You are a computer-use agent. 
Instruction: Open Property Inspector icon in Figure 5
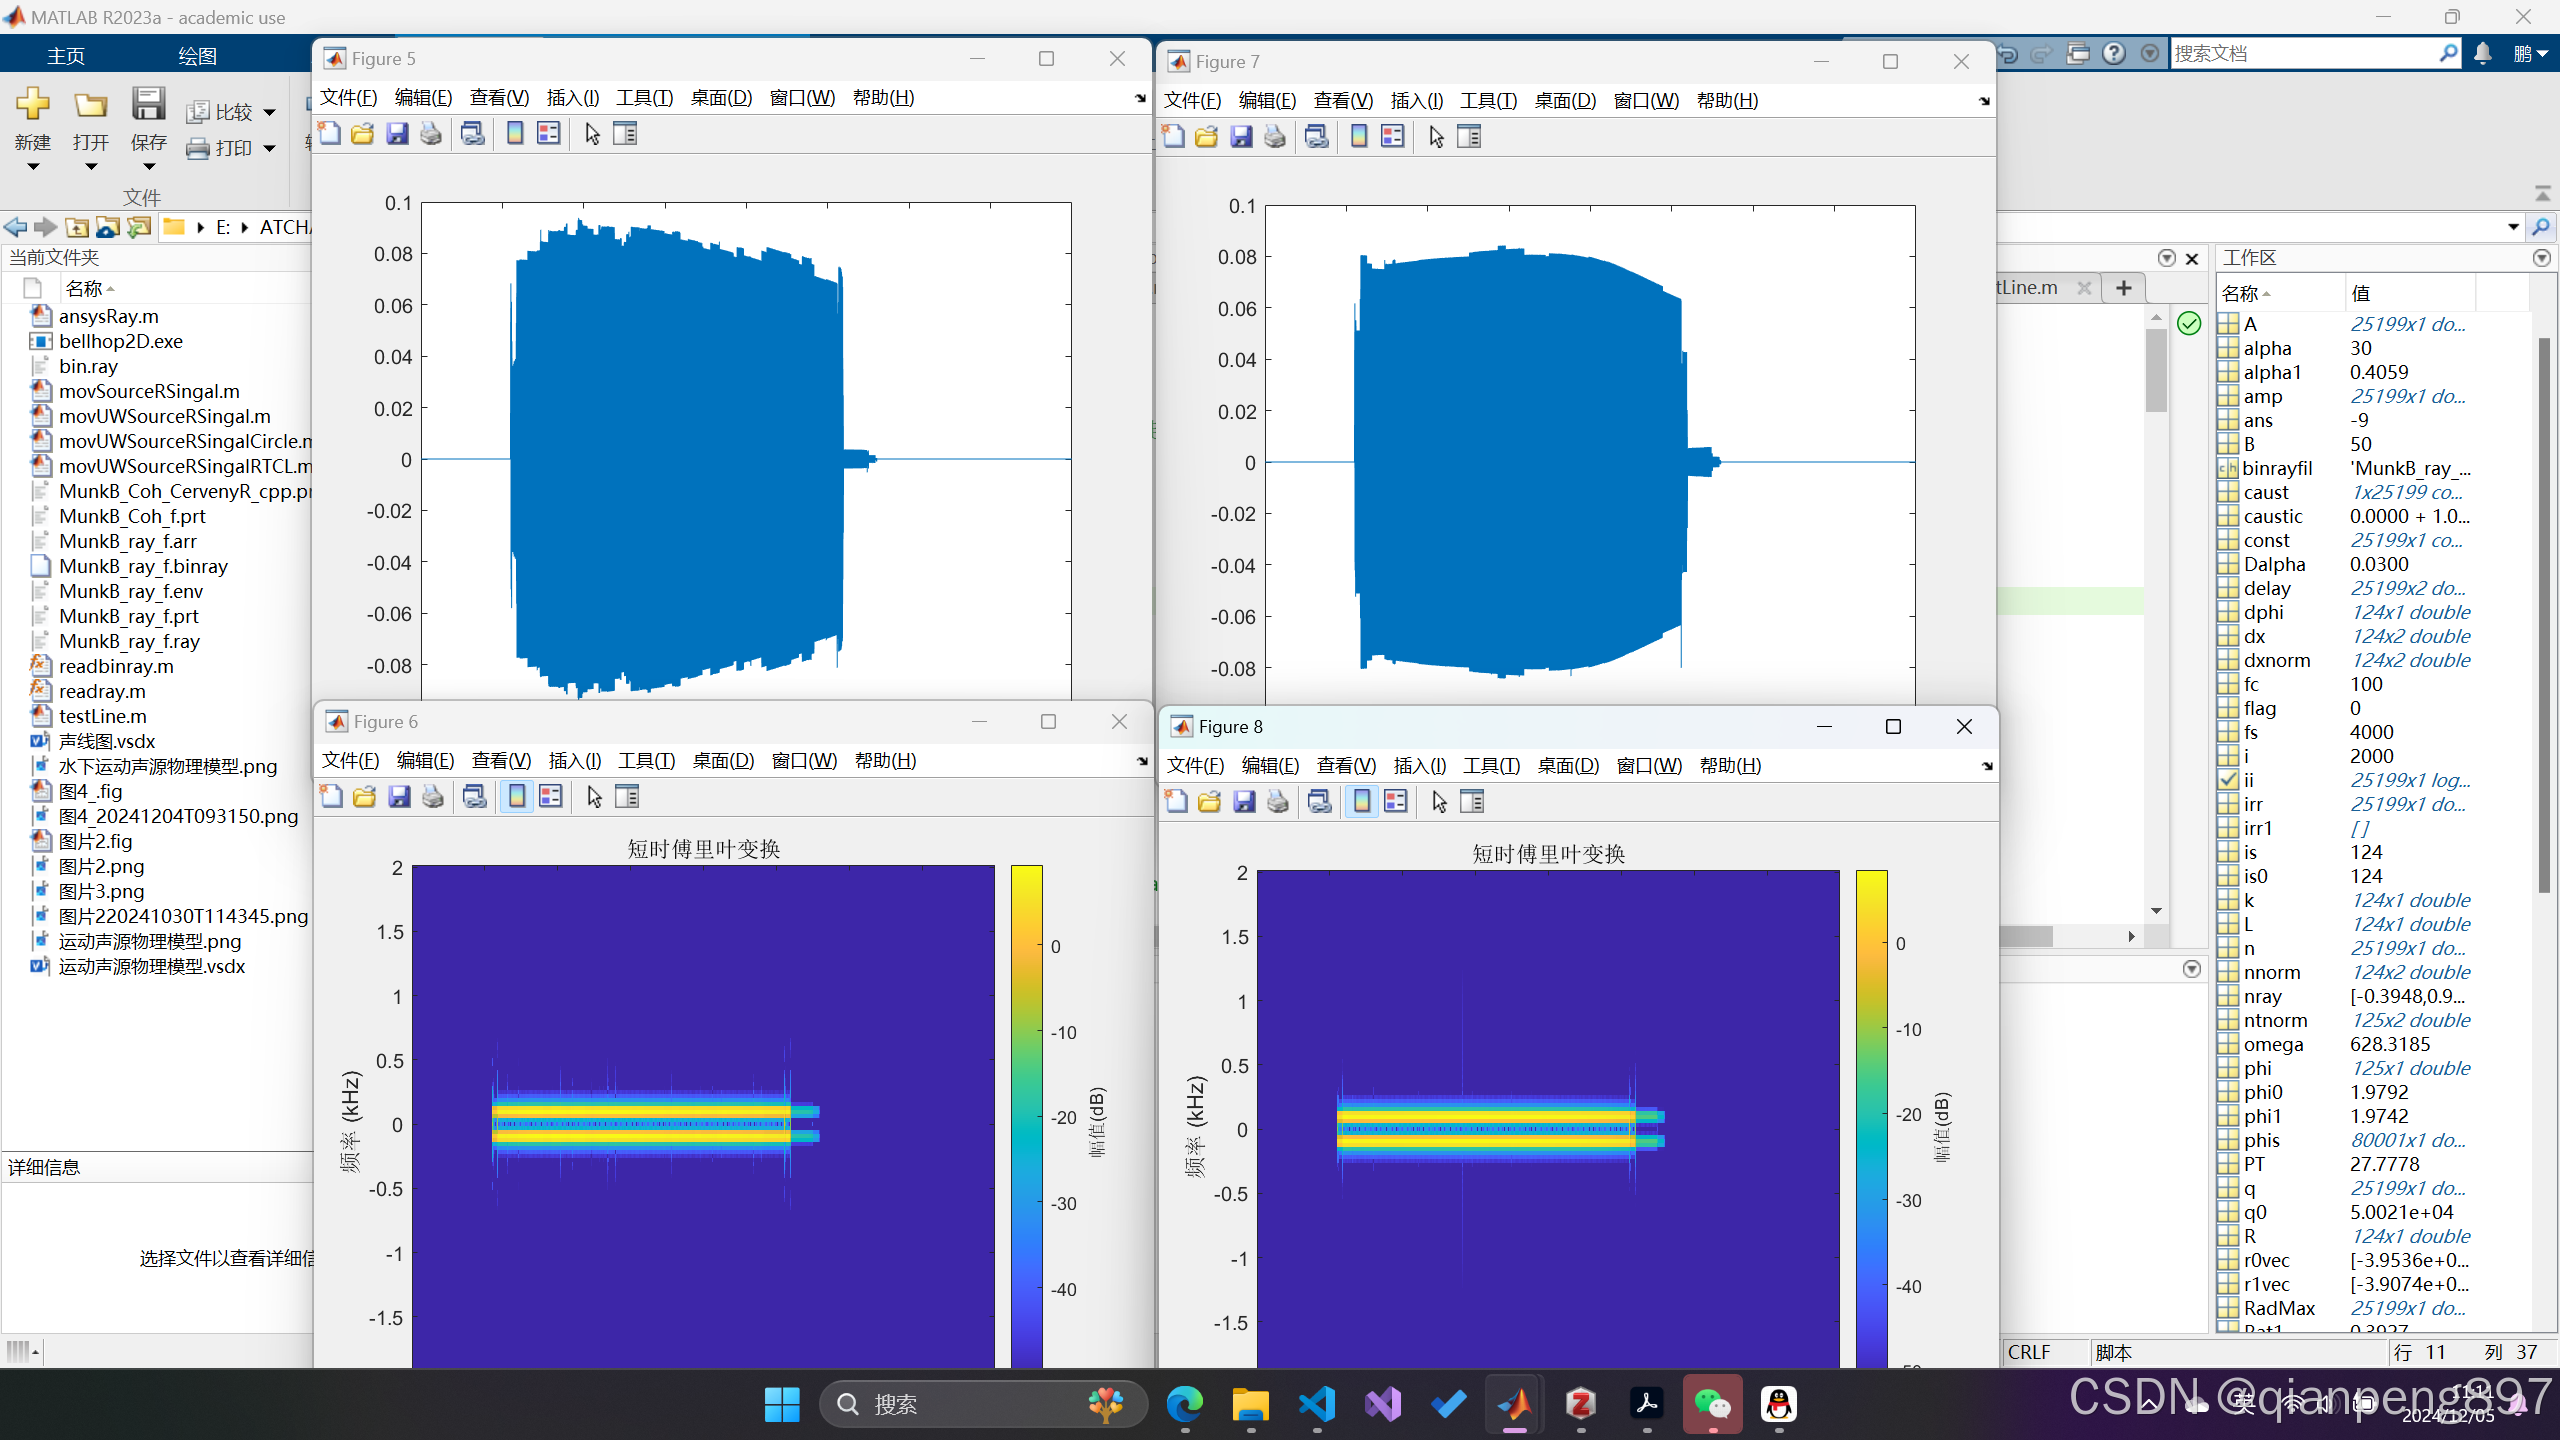pyautogui.click(x=625, y=134)
